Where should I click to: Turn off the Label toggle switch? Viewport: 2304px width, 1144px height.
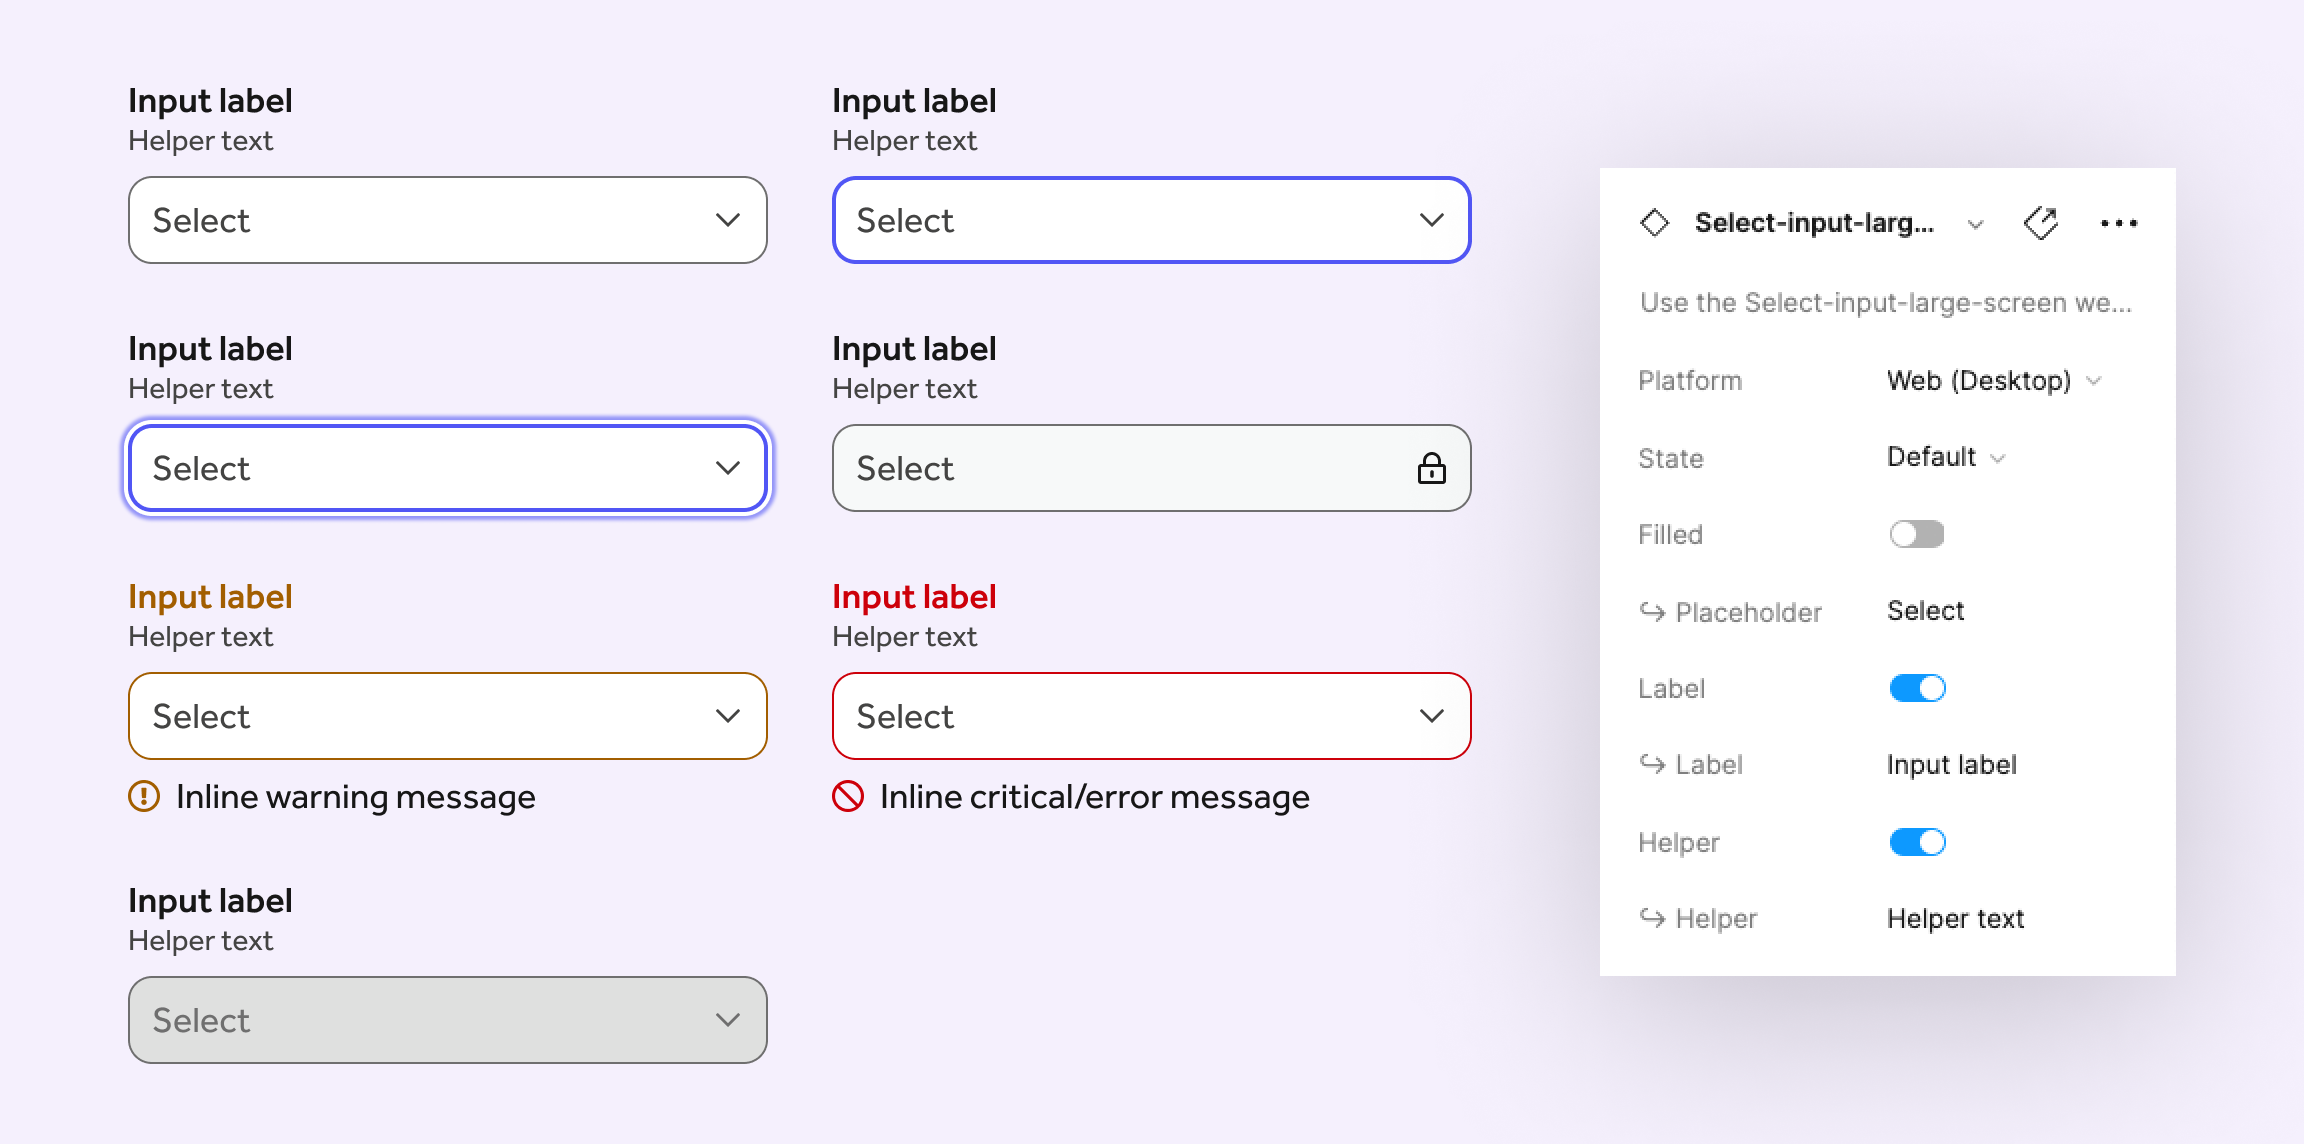click(1916, 688)
